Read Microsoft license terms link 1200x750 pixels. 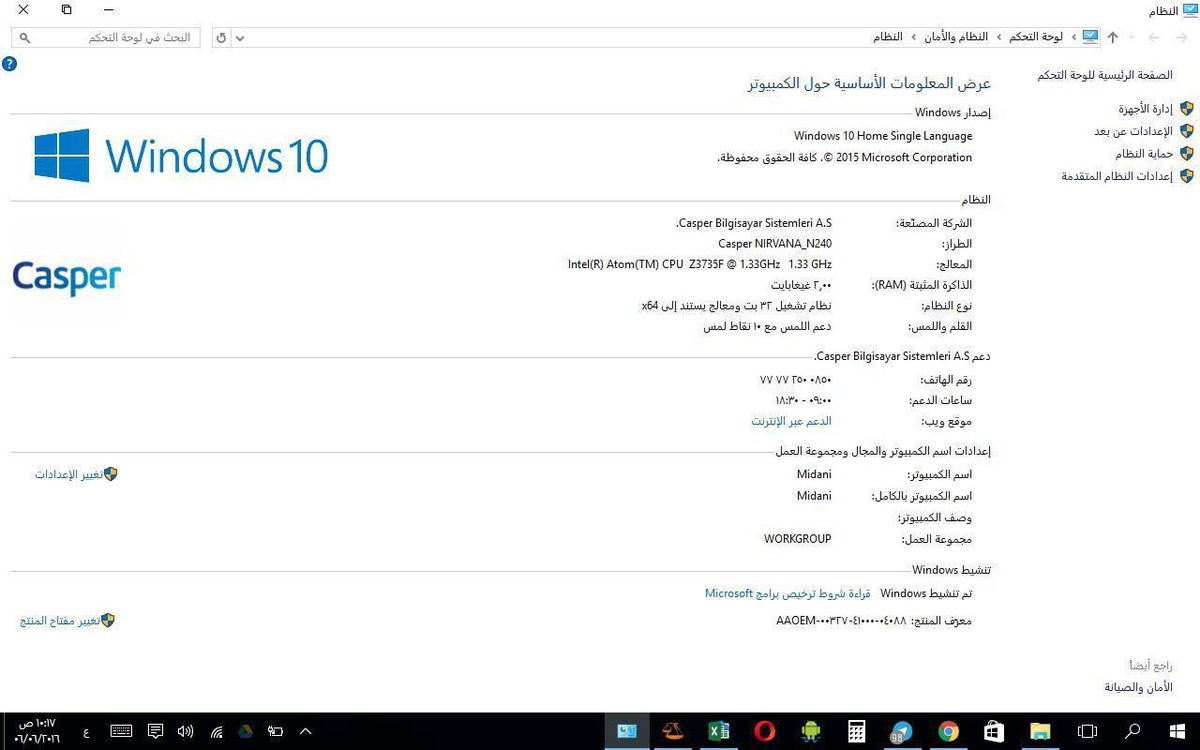(788, 594)
